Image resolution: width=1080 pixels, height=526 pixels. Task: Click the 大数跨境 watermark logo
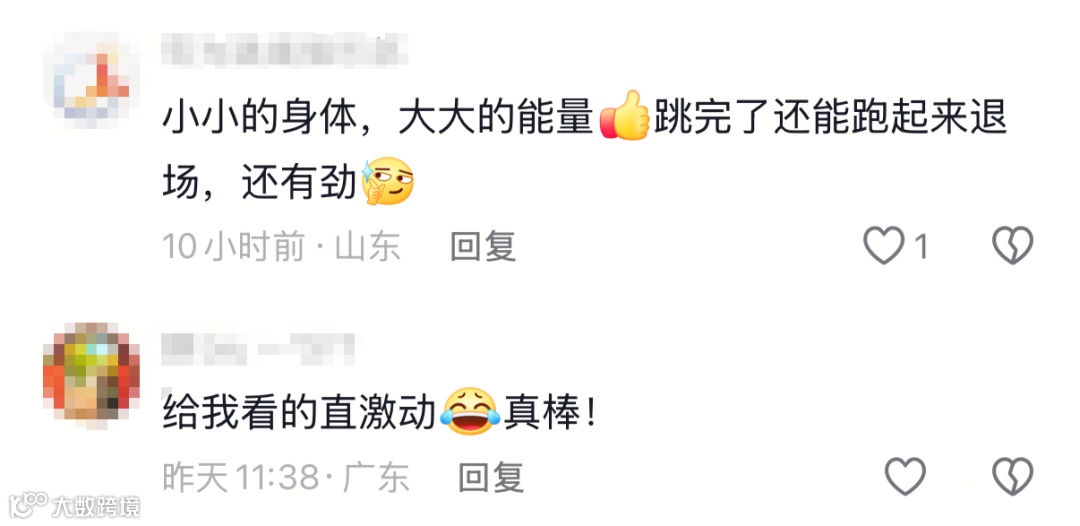pos(74,506)
